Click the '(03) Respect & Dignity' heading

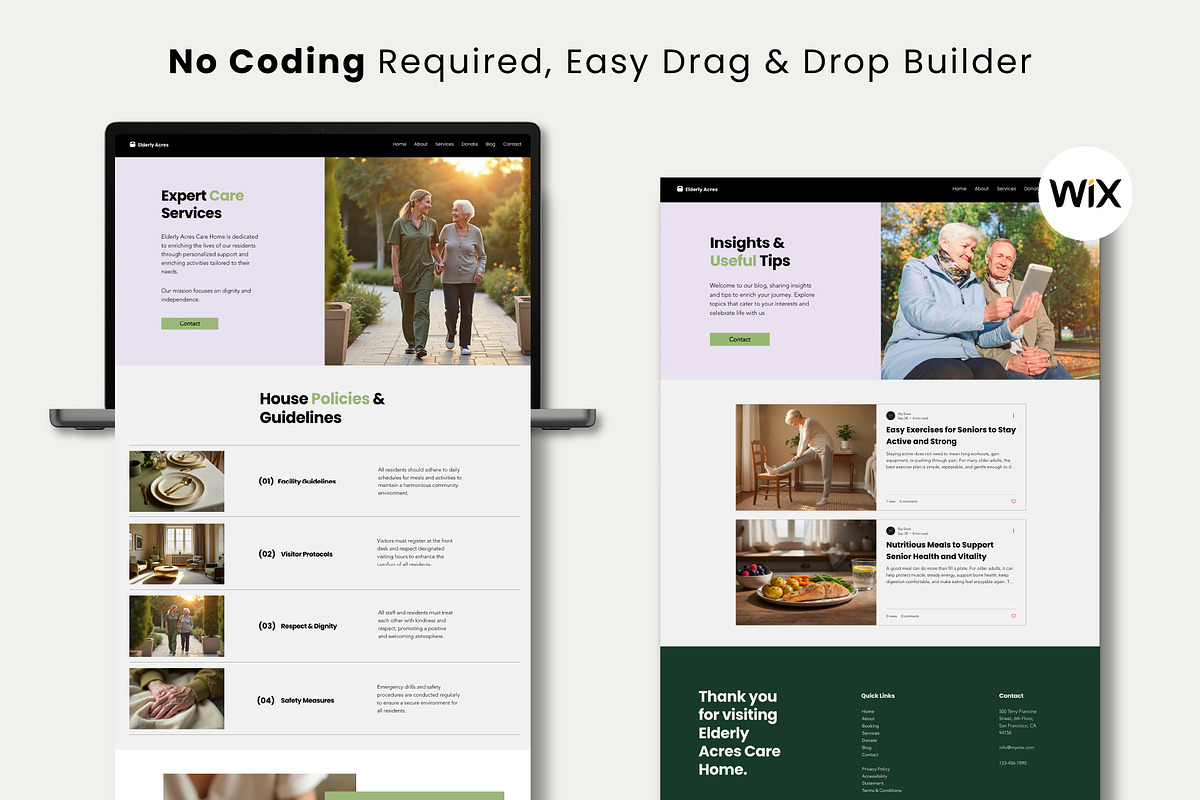pyautogui.click(x=298, y=626)
